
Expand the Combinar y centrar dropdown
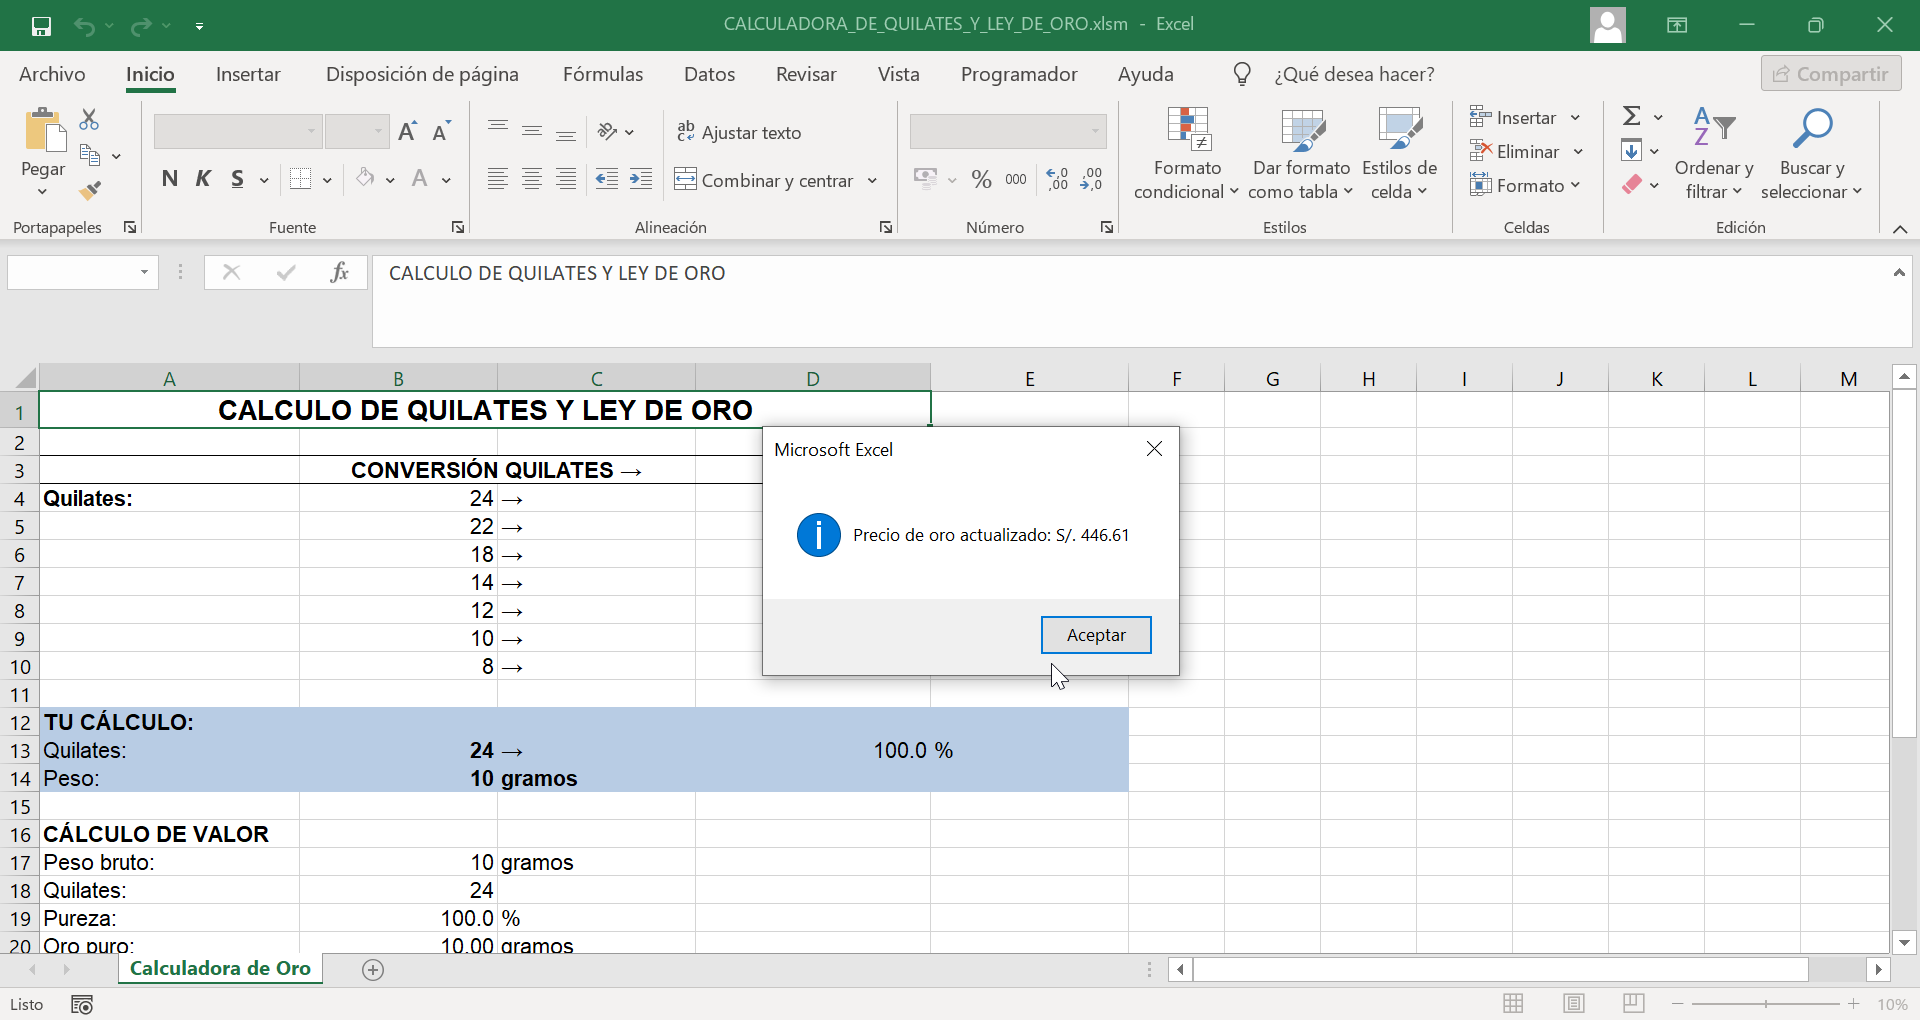tap(873, 180)
